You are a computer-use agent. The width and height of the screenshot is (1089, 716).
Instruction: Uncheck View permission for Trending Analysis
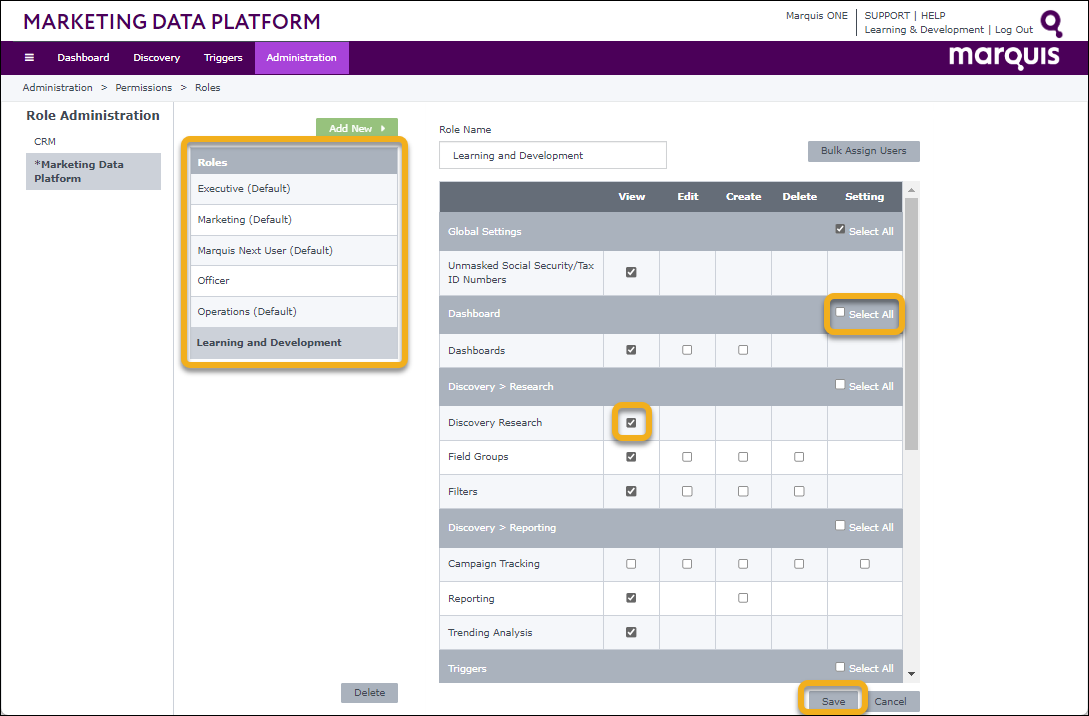(x=631, y=632)
